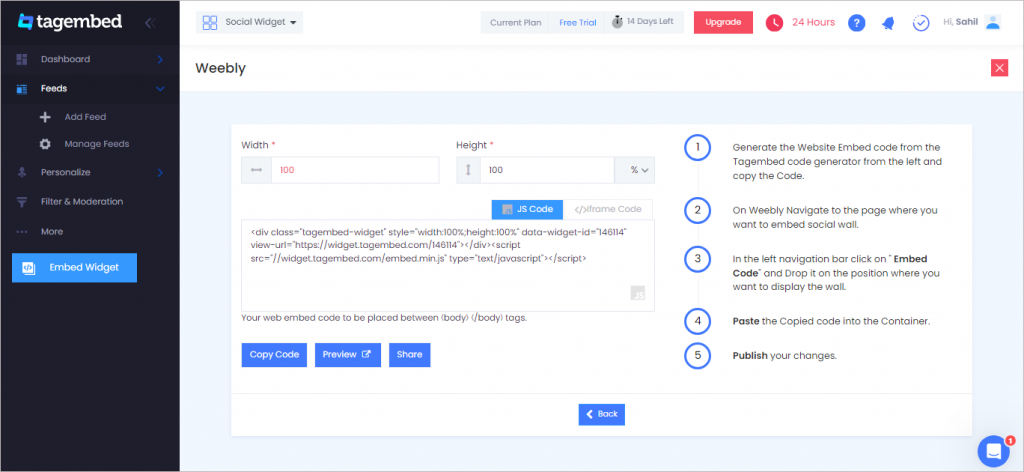Click the JS badge icon in code box
Image resolution: width=1024 pixels, height=472 pixels.
tap(638, 293)
